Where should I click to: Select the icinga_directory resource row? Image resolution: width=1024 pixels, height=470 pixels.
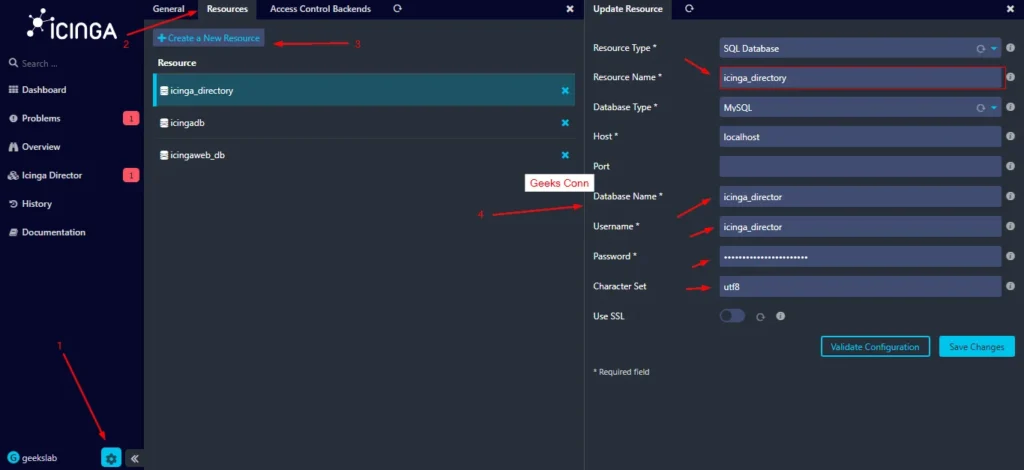(x=364, y=90)
